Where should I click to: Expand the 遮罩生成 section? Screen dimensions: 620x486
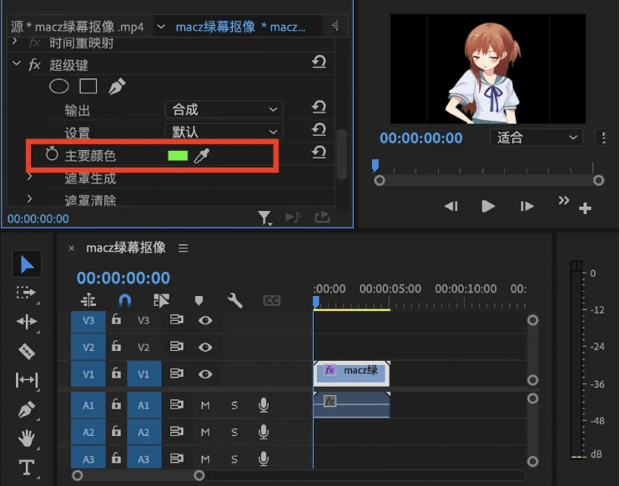pyautogui.click(x=30, y=177)
